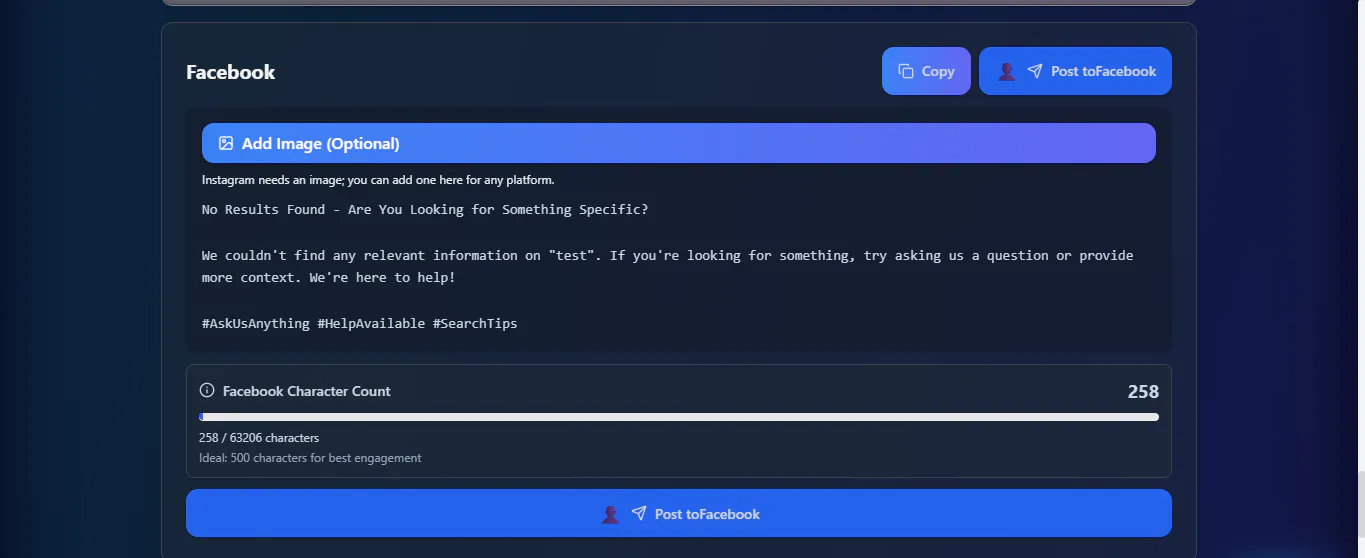Click the Facebook section heading
Image resolution: width=1365 pixels, height=558 pixels.
(x=231, y=72)
